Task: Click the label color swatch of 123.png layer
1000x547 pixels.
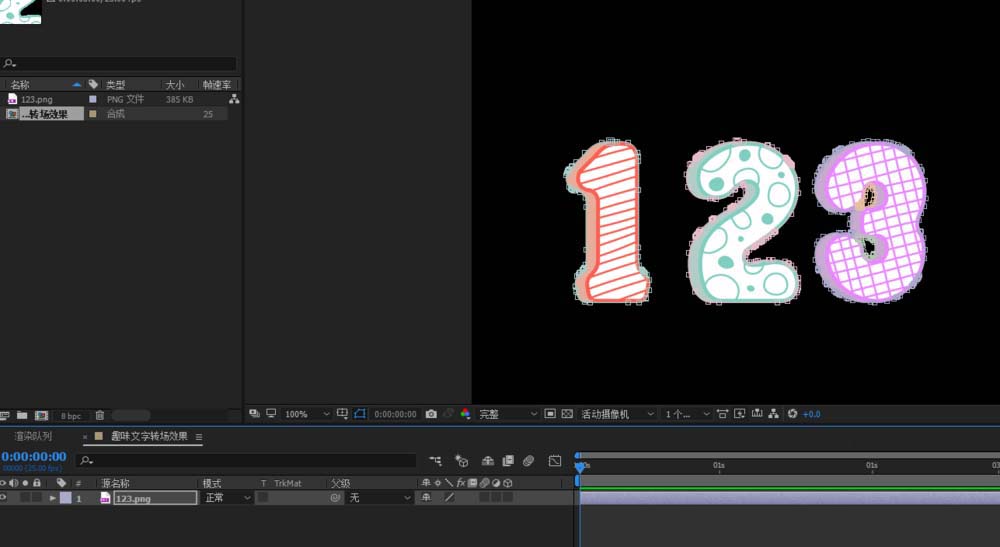Action: 65,498
